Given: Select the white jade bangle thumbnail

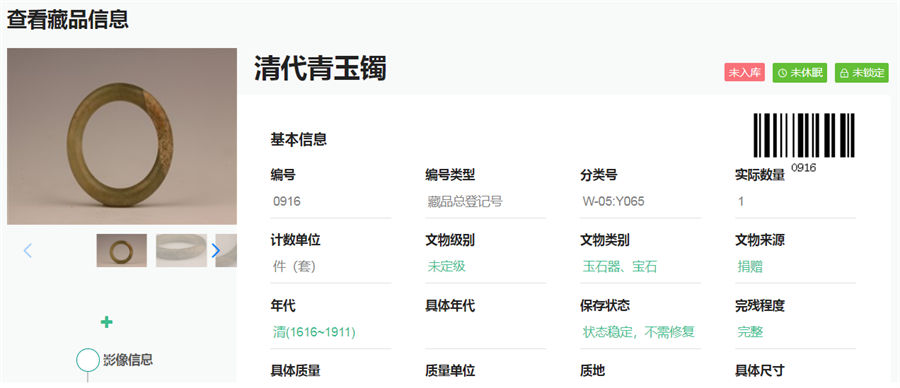Looking at the screenshot, I should coord(181,250).
